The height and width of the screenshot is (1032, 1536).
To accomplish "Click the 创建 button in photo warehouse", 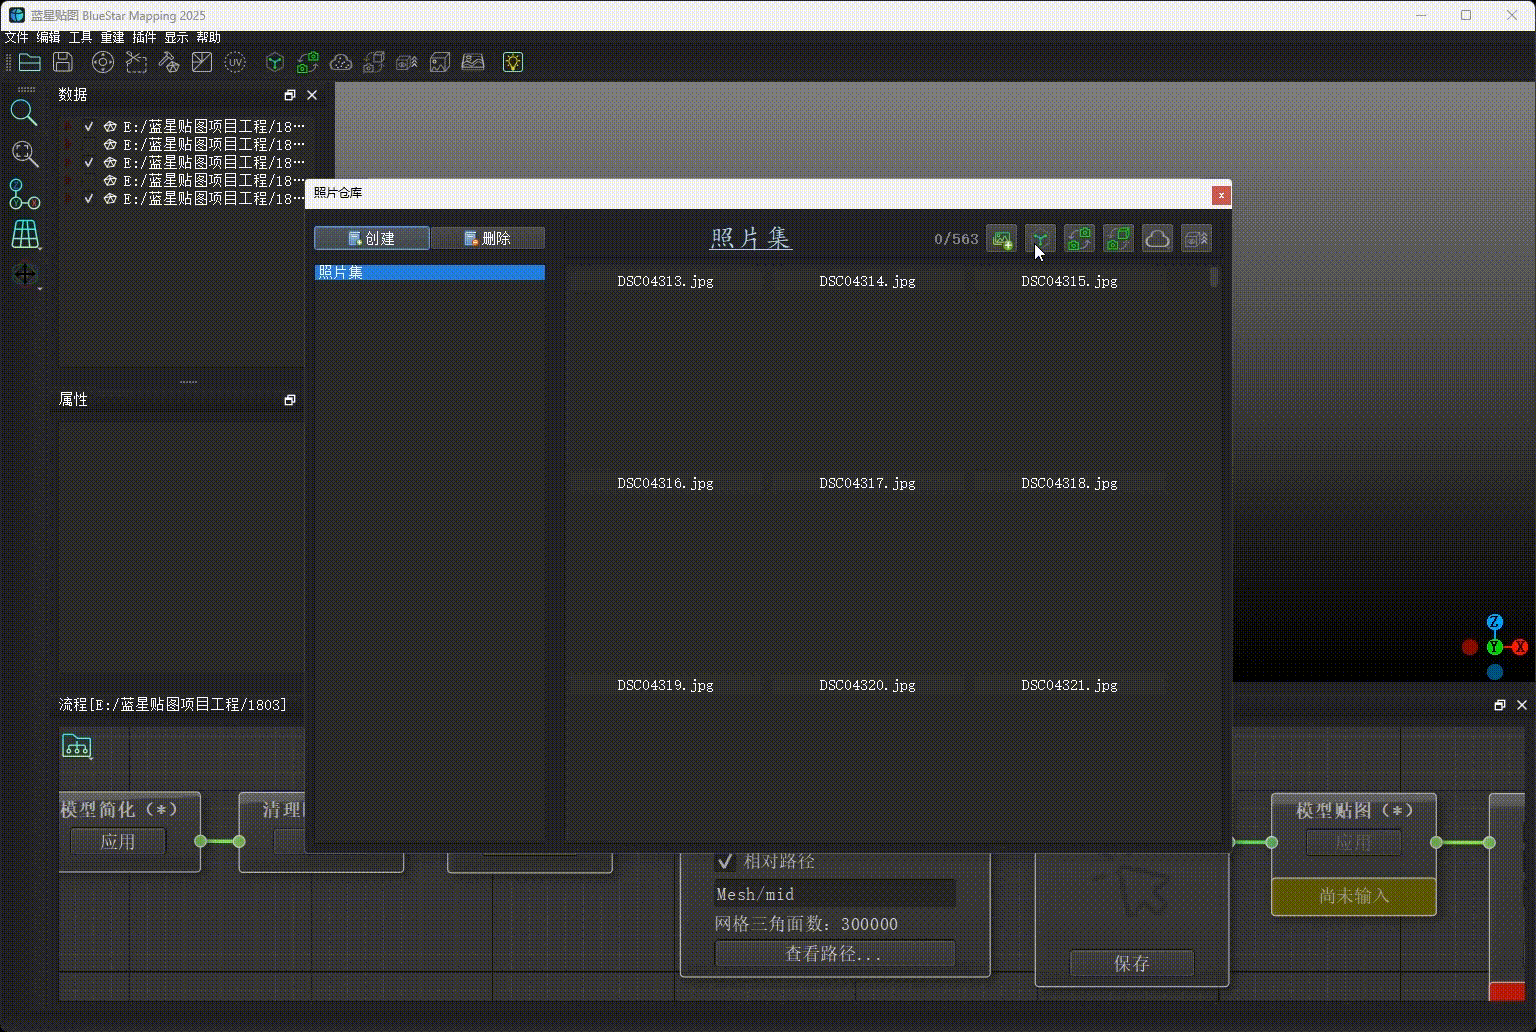I will pos(372,238).
